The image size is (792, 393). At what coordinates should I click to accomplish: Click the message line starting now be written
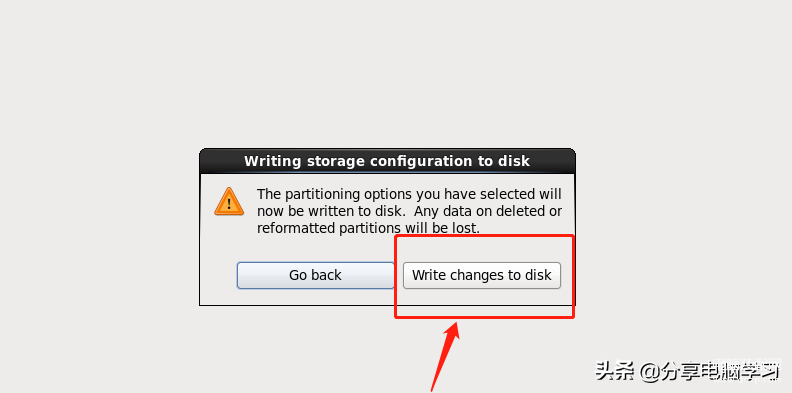(x=409, y=211)
